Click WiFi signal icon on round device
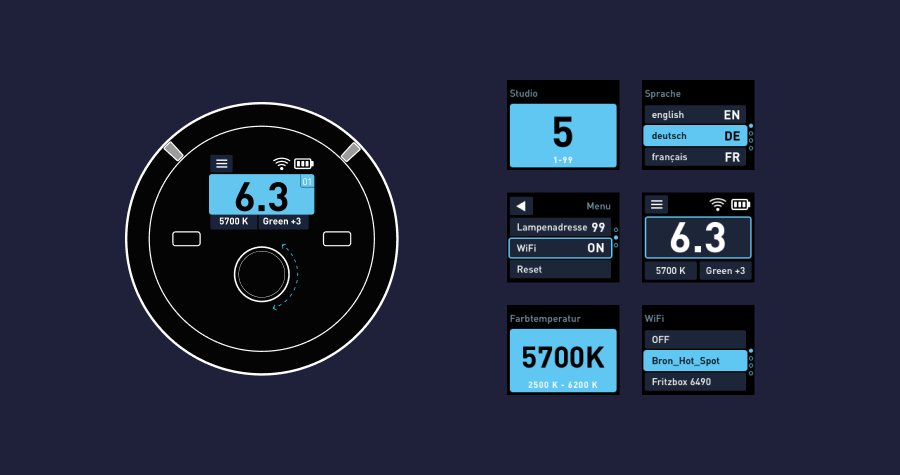The width and height of the screenshot is (900, 475). pos(281,164)
